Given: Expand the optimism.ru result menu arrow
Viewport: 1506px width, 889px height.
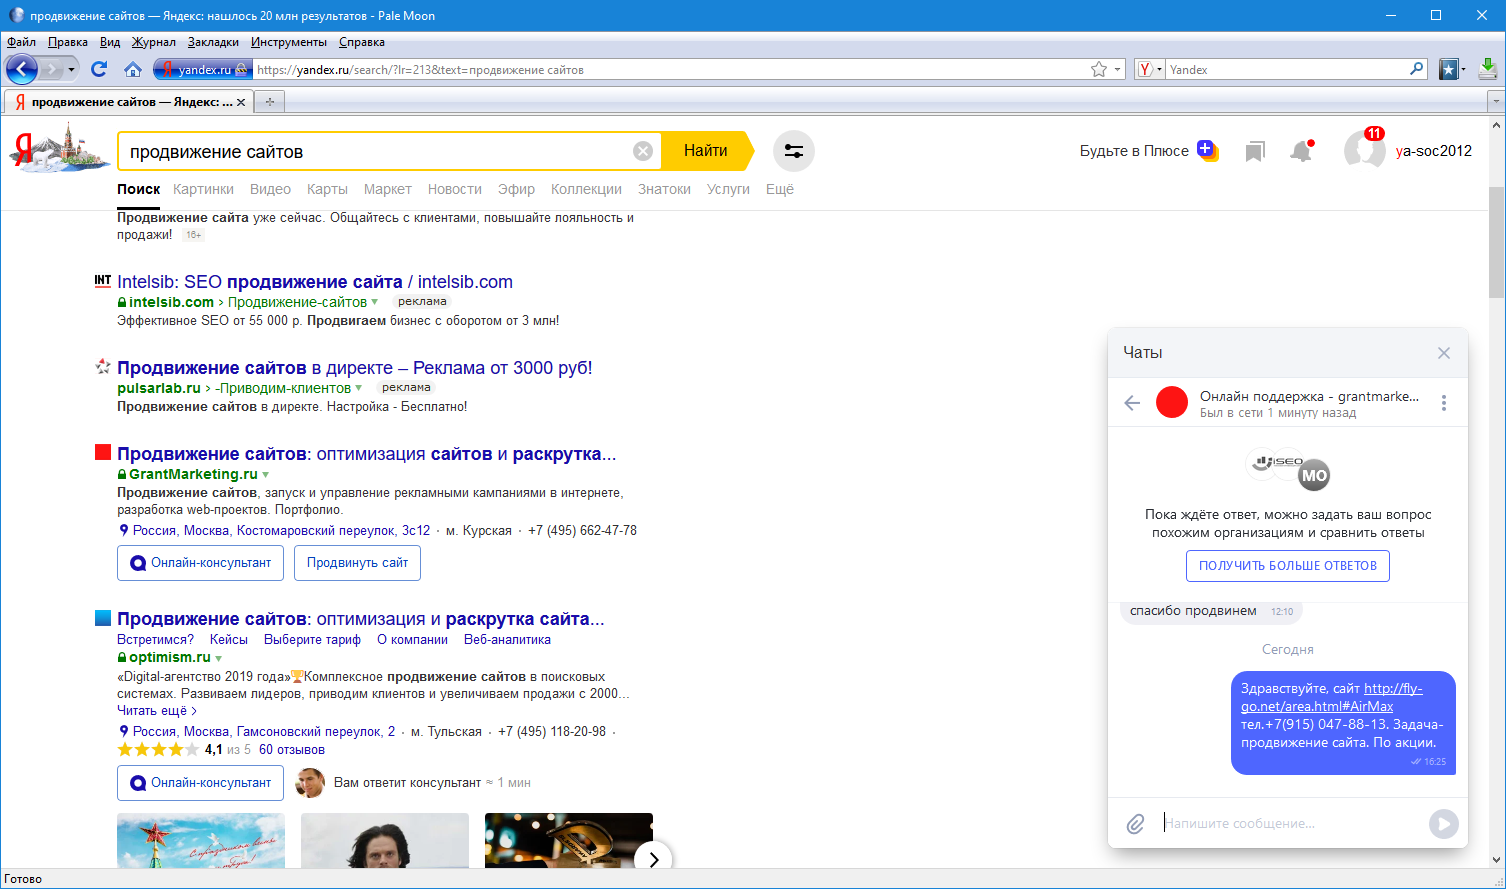Looking at the screenshot, I should click(219, 658).
